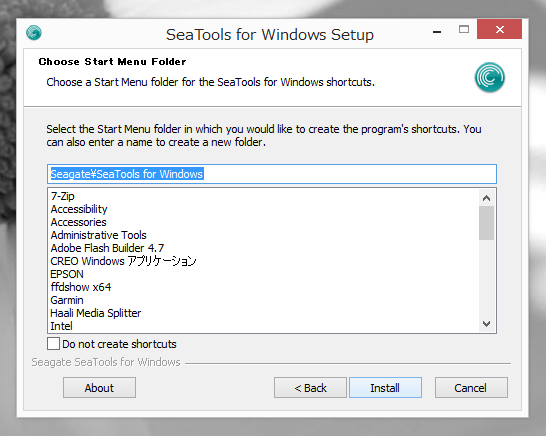Viewport: 546px width, 436px height.
Task: Click the folder list scroll down arrow
Action: (x=486, y=324)
